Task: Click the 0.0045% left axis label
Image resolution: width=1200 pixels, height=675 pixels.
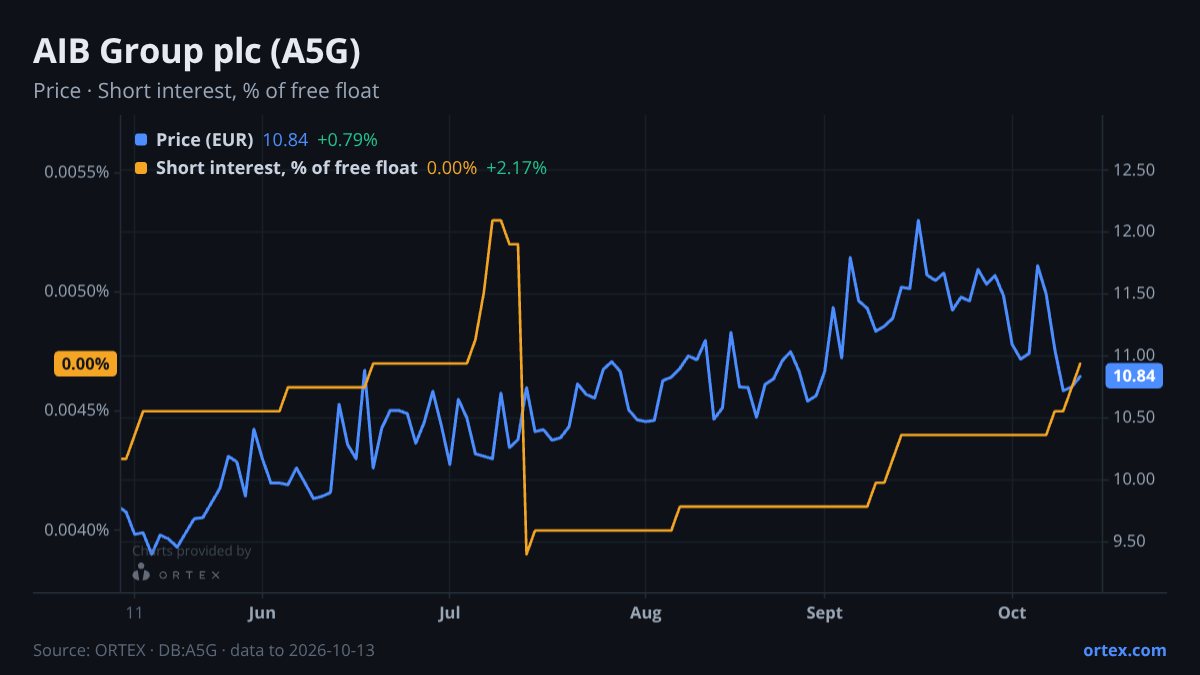Action: [x=76, y=411]
